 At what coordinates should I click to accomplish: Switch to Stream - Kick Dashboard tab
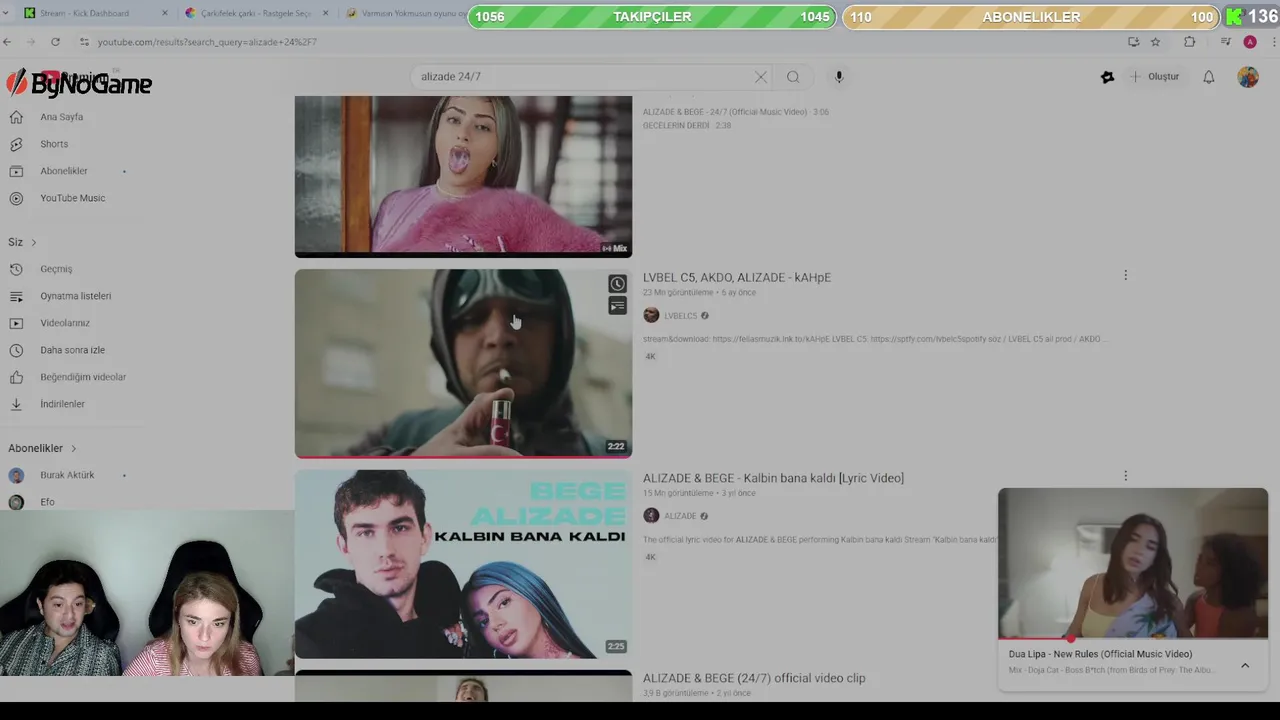tap(85, 14)
